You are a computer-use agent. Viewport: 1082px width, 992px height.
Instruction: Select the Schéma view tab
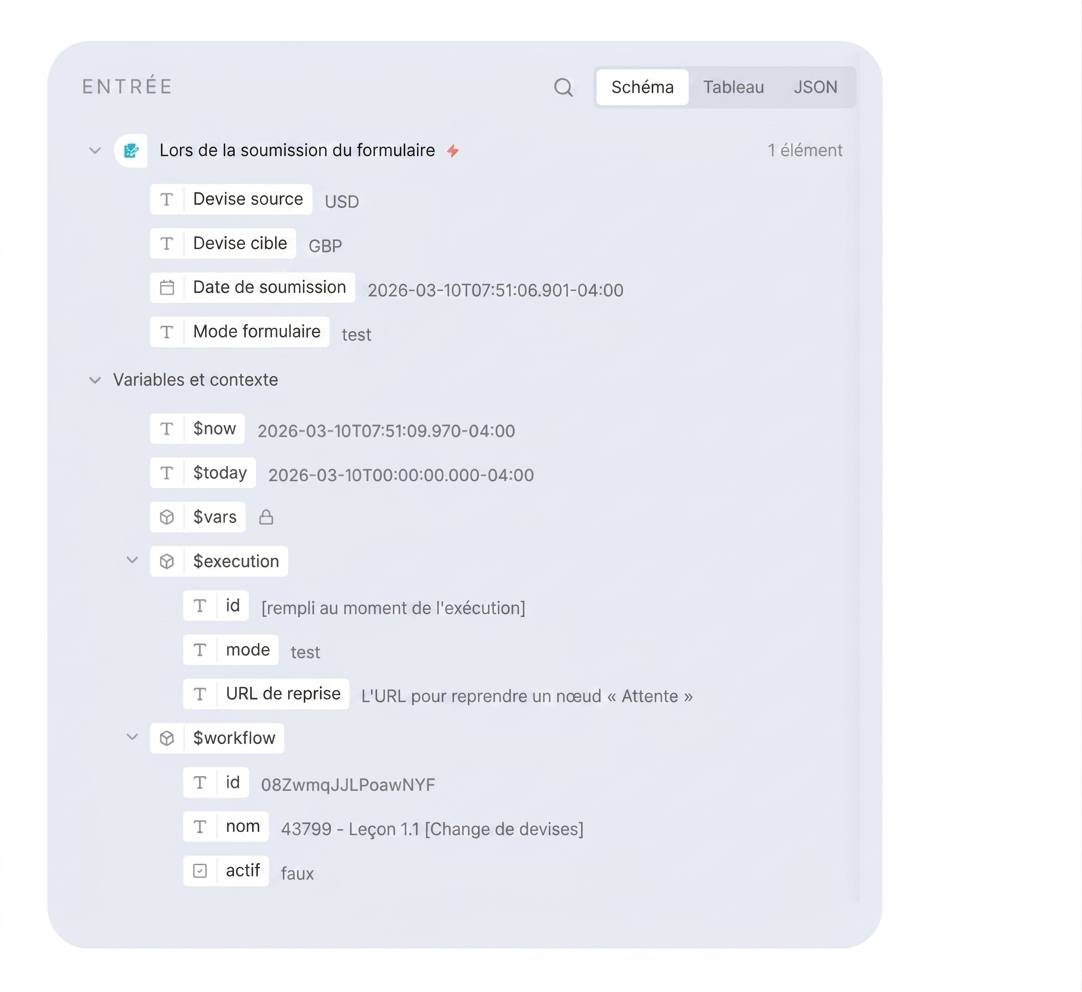point(642,88)
